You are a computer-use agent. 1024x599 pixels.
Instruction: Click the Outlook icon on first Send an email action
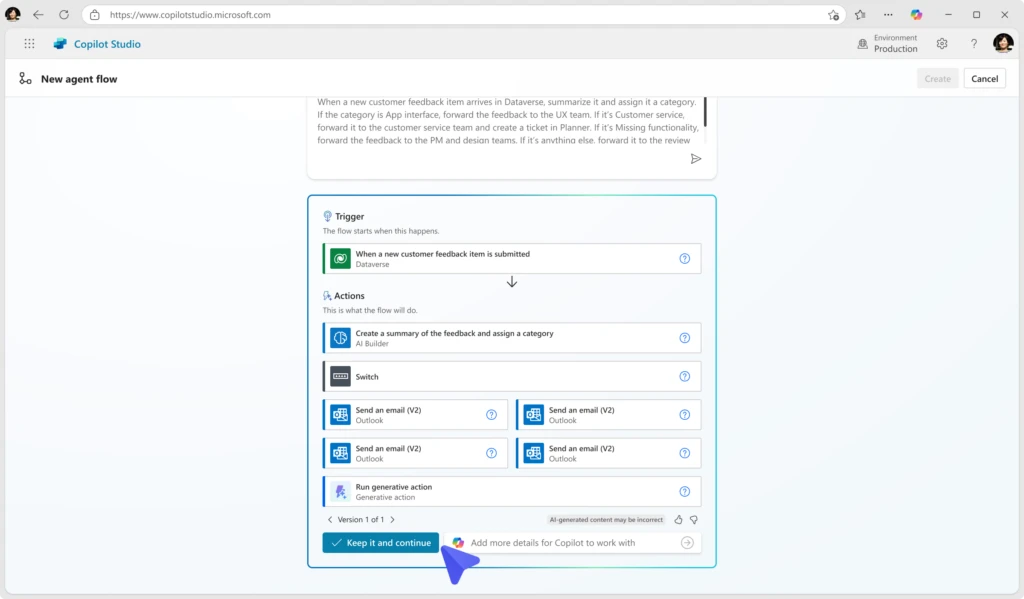point(339,414)
